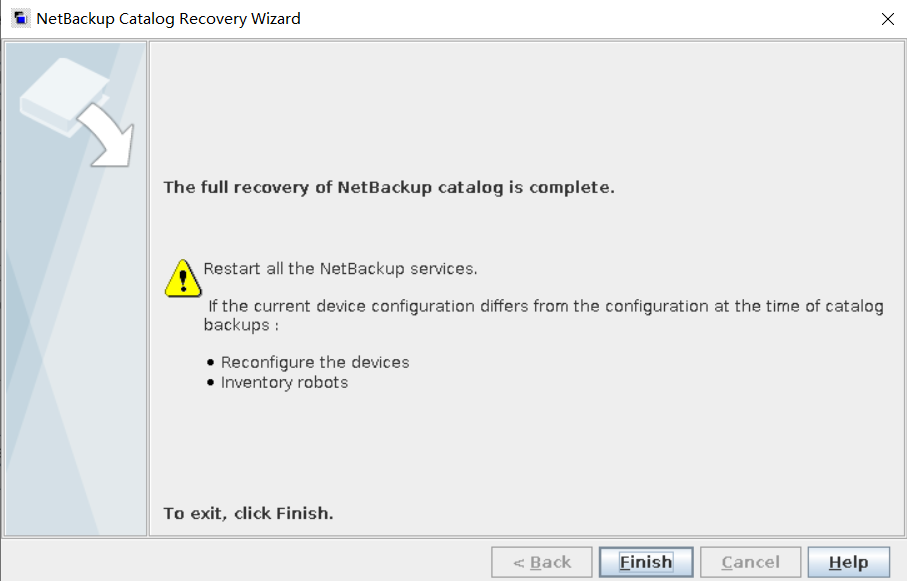
Task: Click the NetBackup Catalog Recovery Wizard title
Action: tap(168, 19)
